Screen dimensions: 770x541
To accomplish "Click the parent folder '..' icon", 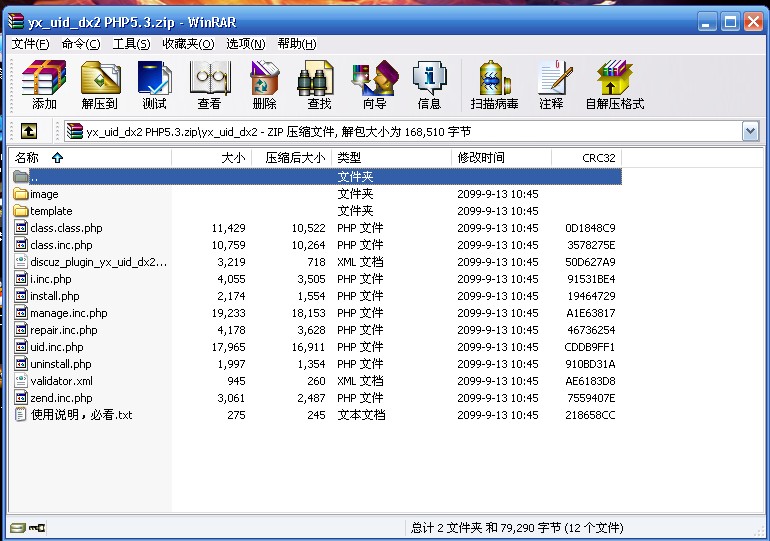I will (21, 176).
